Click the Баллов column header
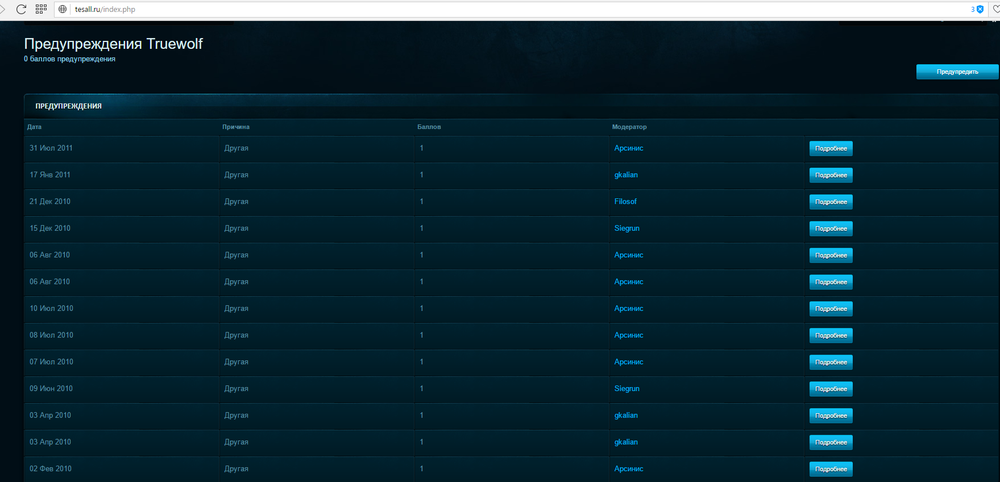Screen dimensions: 1000x482 click(x=429, y=127)
